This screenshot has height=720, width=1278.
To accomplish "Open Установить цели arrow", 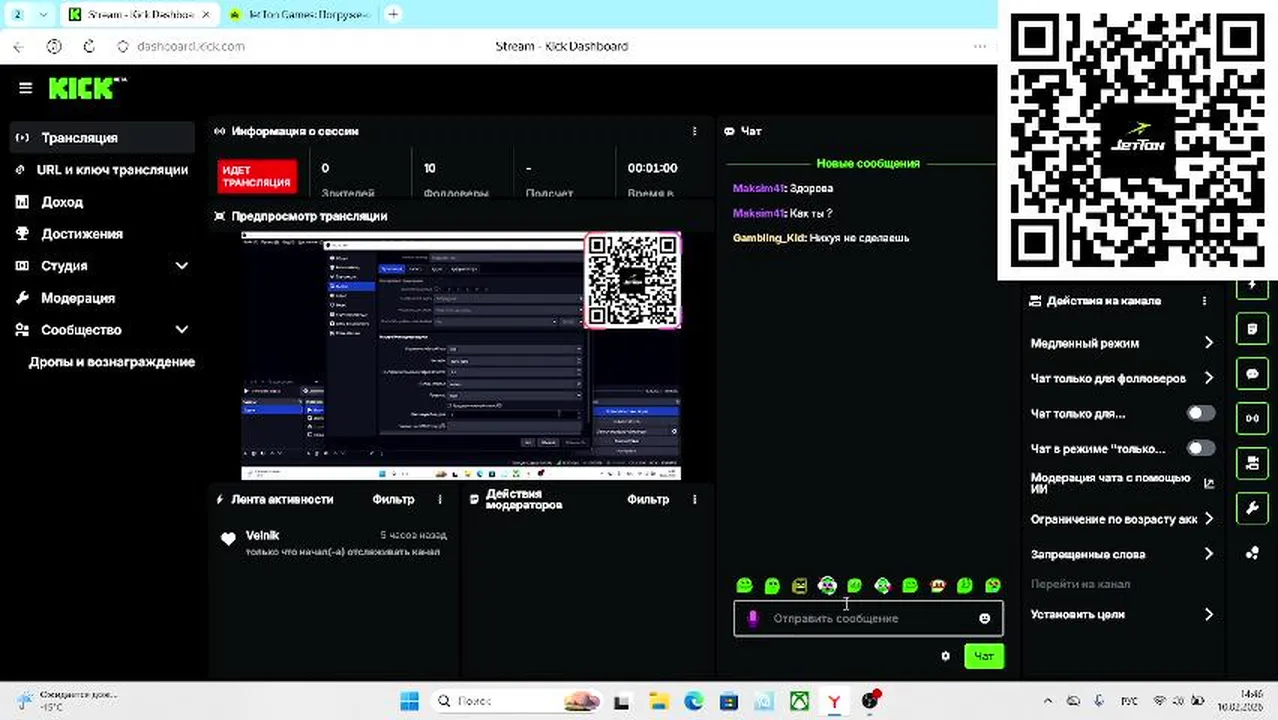I will point(1208,615).
